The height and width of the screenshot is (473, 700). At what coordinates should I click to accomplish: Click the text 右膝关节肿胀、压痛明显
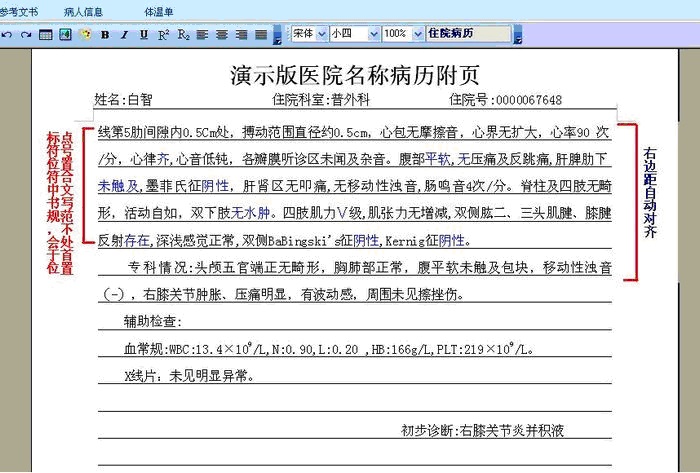tap(215, 295)
